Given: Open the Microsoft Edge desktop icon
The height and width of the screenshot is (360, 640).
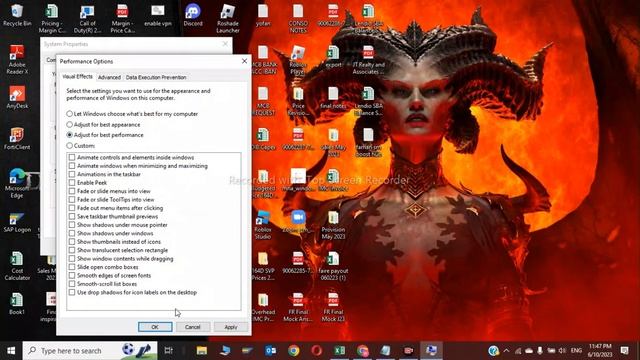Looking at the screenshot, I should coord(17,183).
